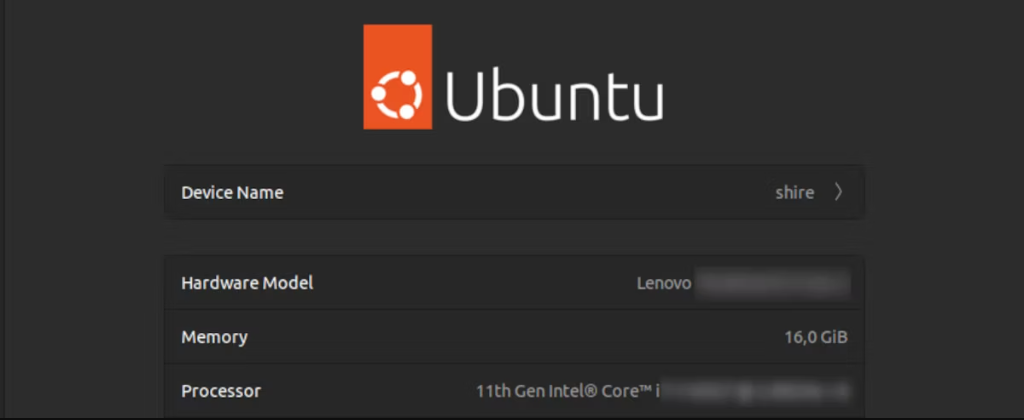Open the Device Name chevron arrow
This screenshot has height=420, width=1024.
838,192
